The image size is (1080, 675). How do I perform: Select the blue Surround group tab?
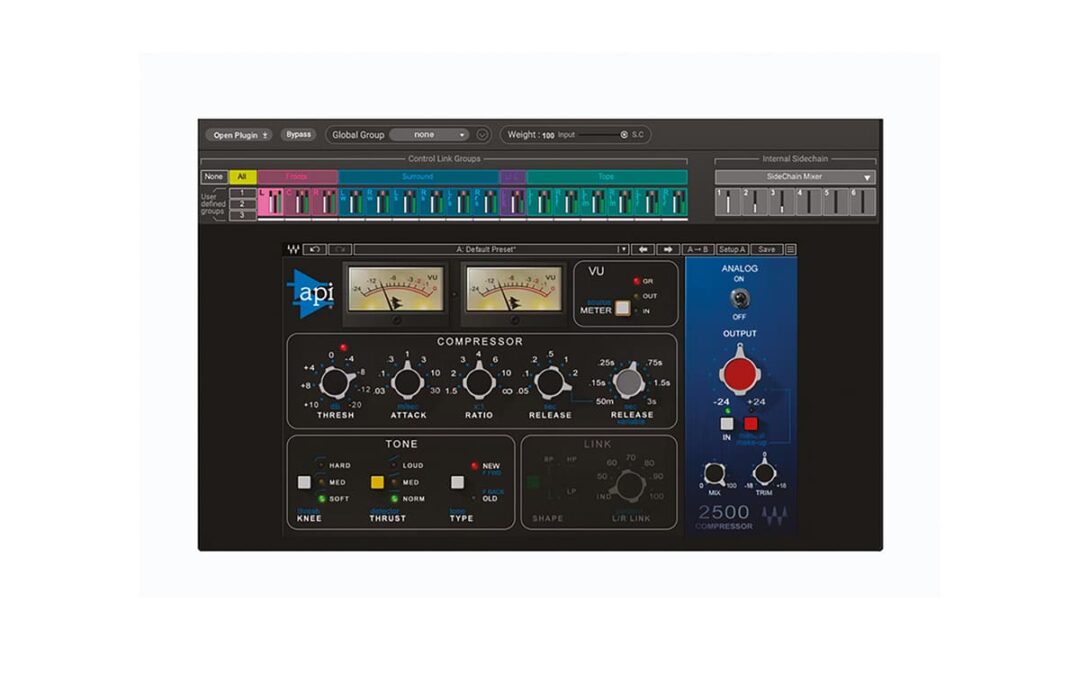418,177
